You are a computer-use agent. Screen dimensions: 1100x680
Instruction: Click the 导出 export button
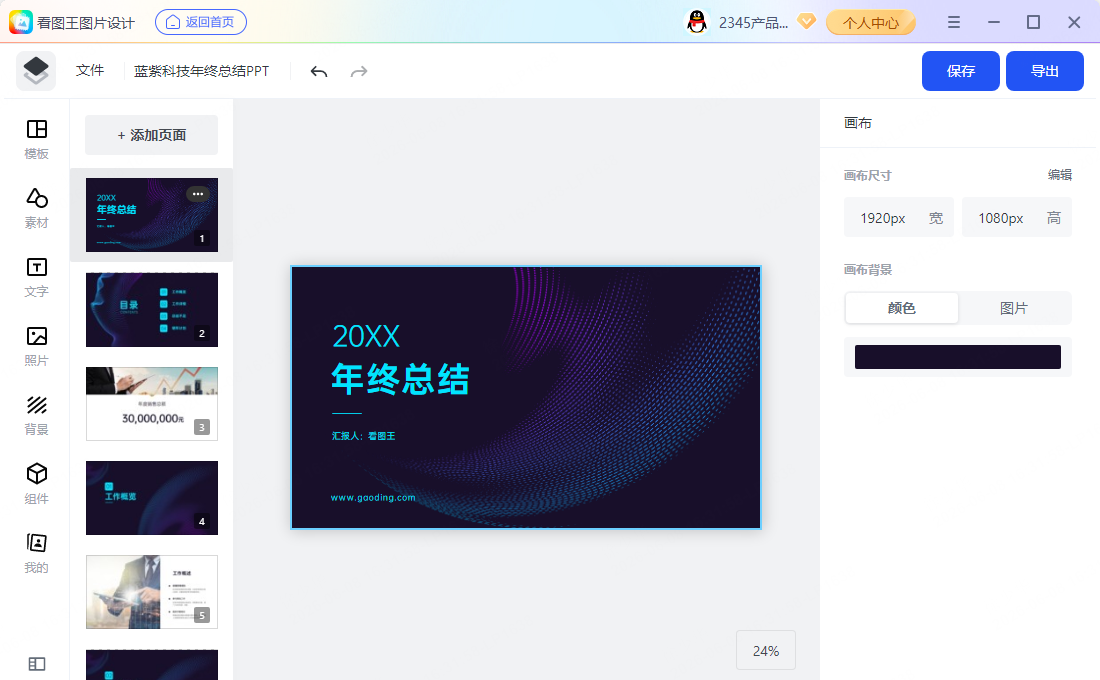(x=1045, y=71)
